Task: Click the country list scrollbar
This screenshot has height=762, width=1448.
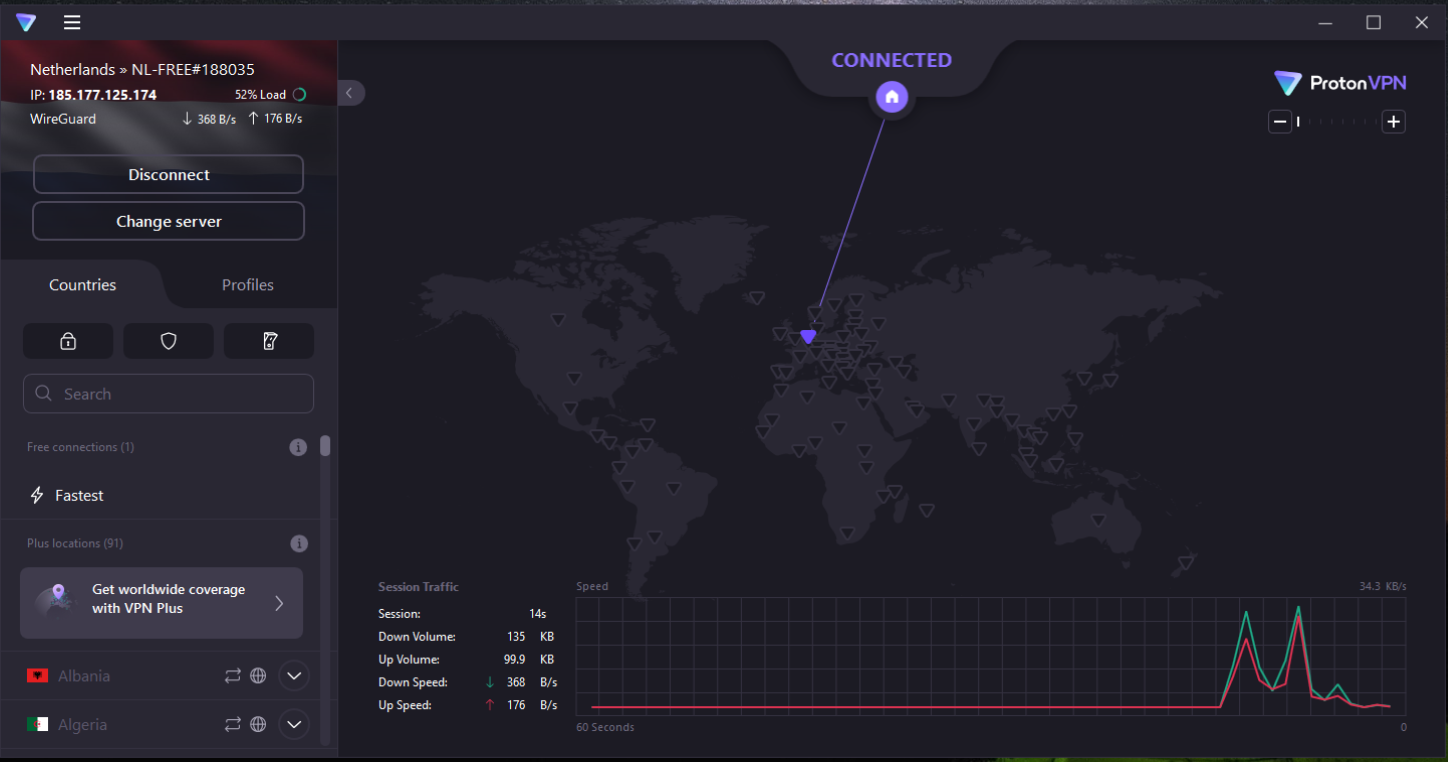Action: [x=325, y=446]
